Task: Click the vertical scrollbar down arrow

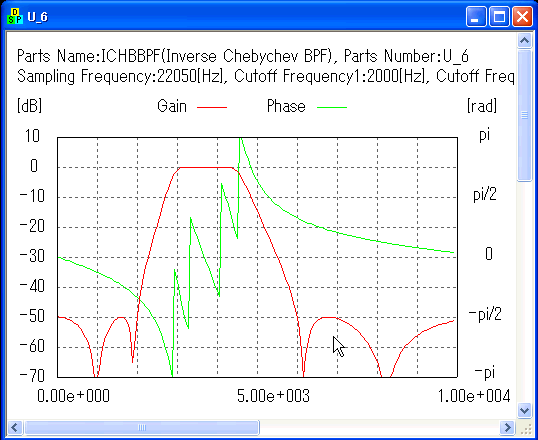Action: point(524,410)
